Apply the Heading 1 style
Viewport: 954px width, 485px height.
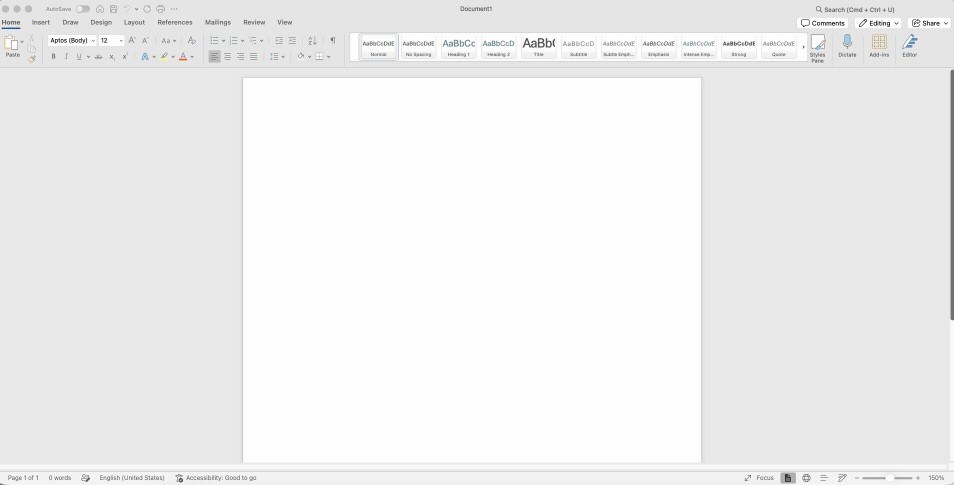coord(459,46)
